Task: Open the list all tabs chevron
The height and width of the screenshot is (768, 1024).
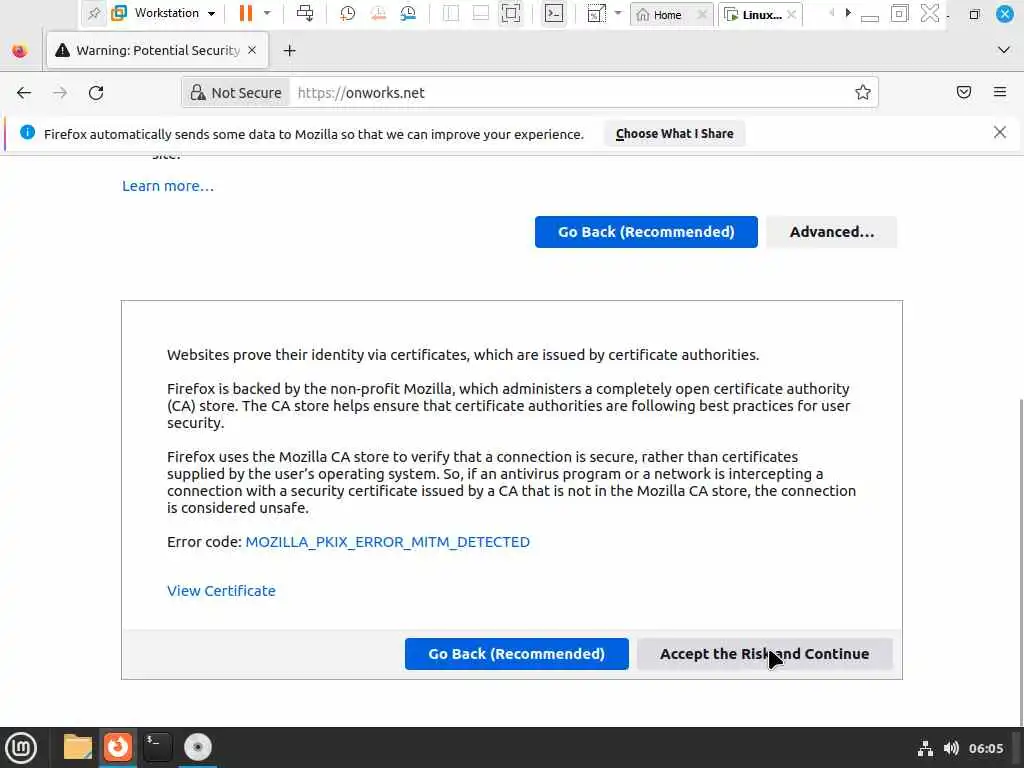Action: pyautogui.click(x=1004, y=50)
